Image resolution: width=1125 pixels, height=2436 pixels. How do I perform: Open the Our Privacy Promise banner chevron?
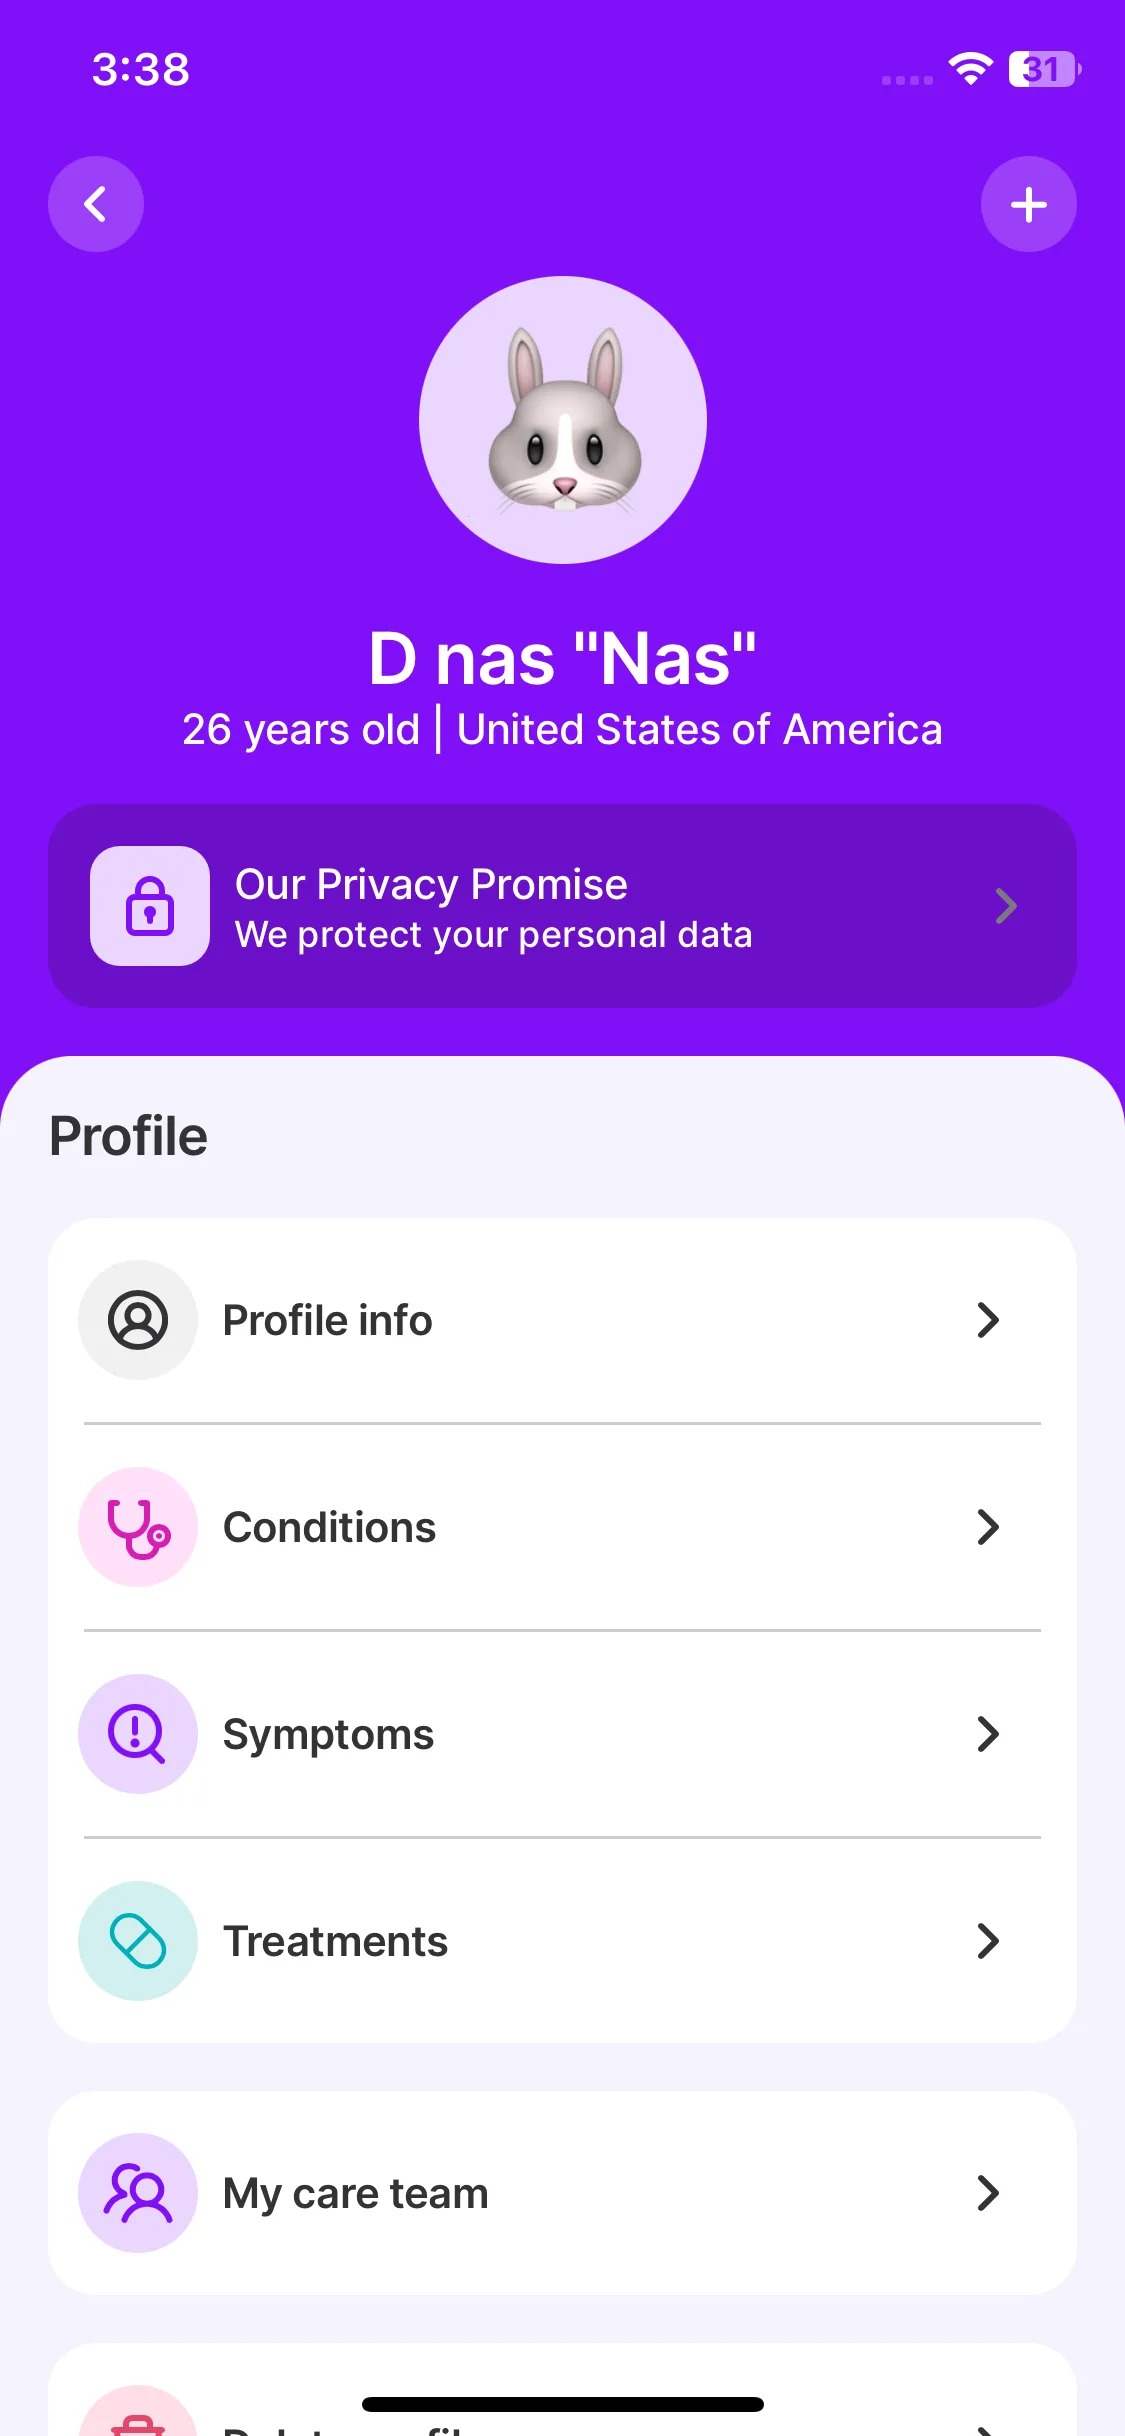coord(1006,906)
